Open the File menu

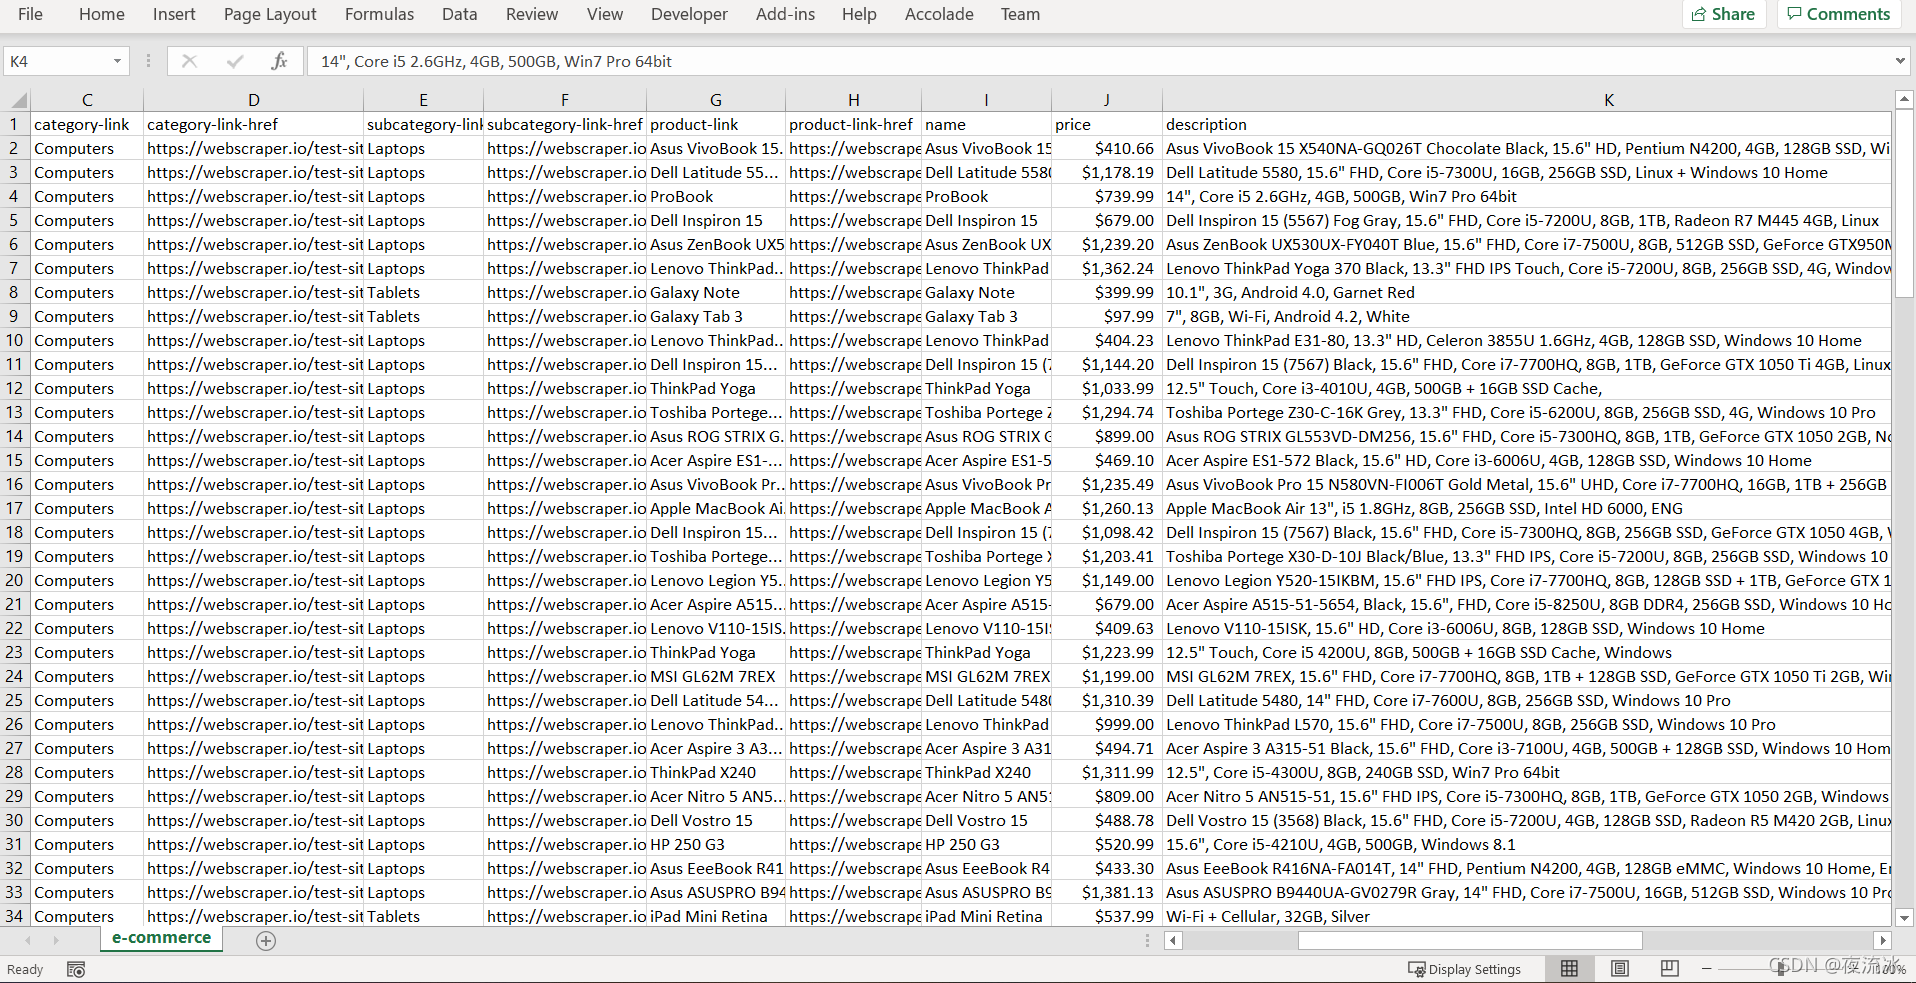tap(30, 14)
